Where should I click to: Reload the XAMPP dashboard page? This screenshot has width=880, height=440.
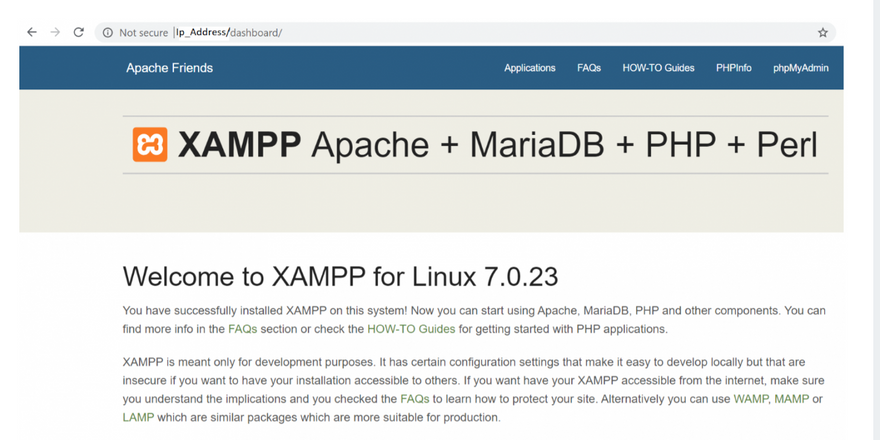coord(79,33)
